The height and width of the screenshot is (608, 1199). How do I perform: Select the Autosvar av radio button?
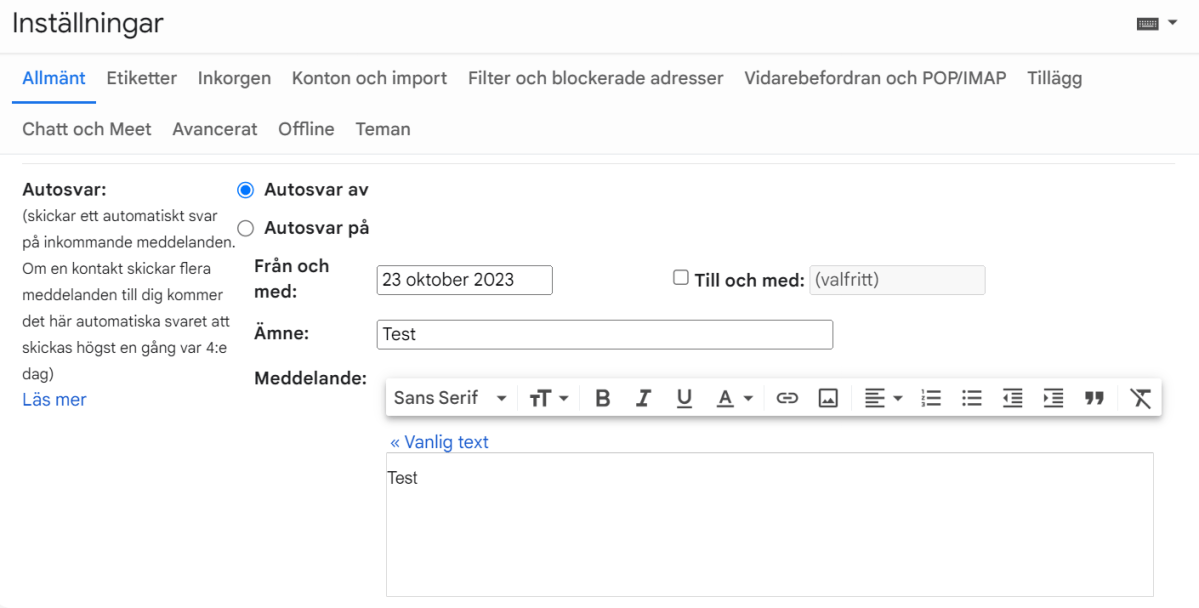[245, 189]
